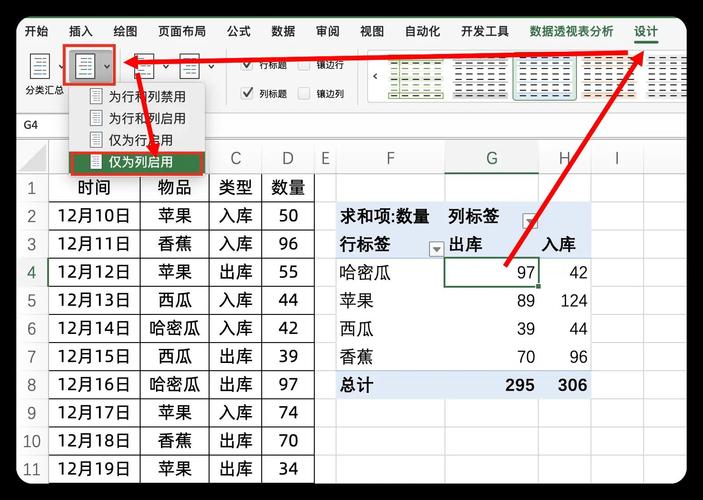Click the report layout icon in ribbon

145,67
